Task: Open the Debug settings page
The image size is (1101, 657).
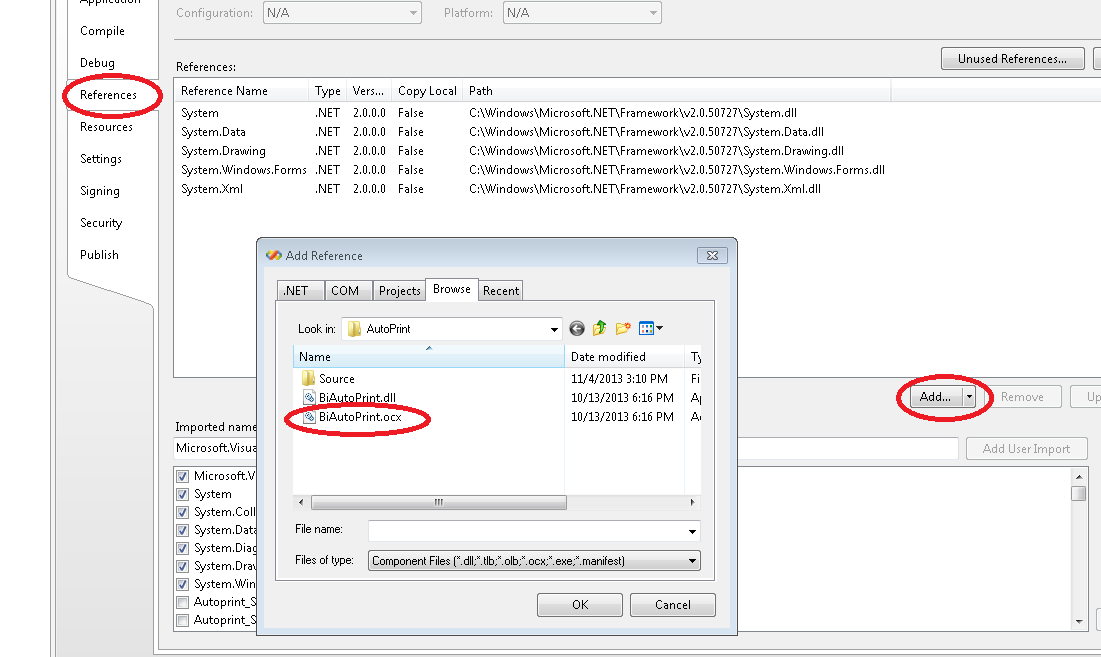Action: point(98,63)
